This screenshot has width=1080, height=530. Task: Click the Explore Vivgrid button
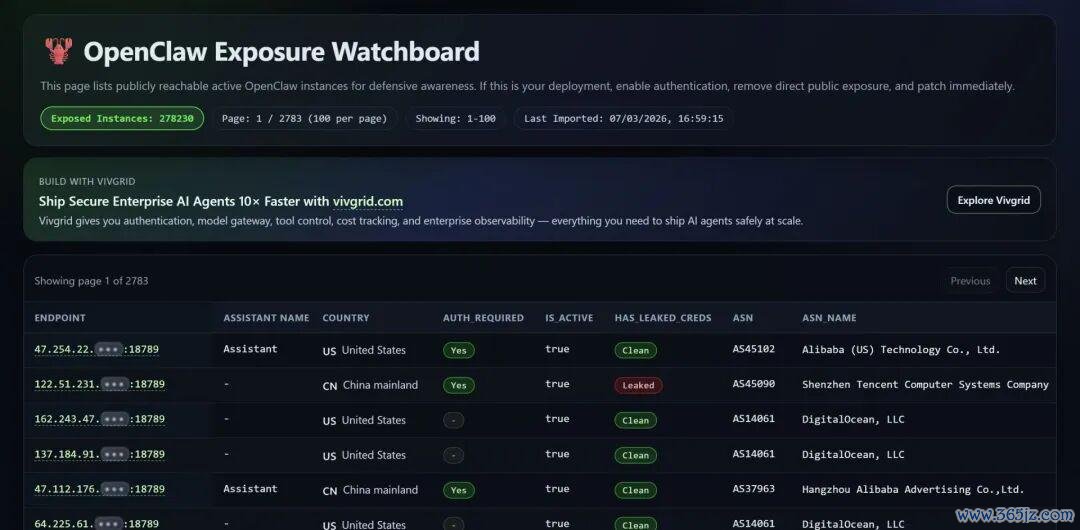click(x=993, y=200)
